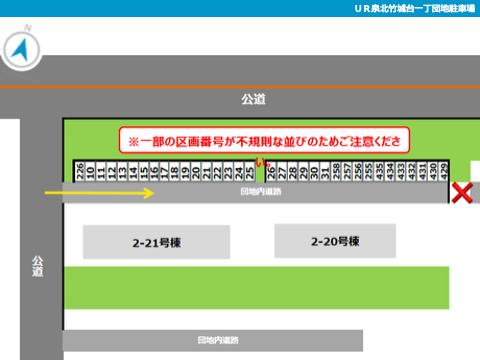The width and height of the screenshot is (480, 360).
Task: Select parking space 226
Action: tap(80, 171)
